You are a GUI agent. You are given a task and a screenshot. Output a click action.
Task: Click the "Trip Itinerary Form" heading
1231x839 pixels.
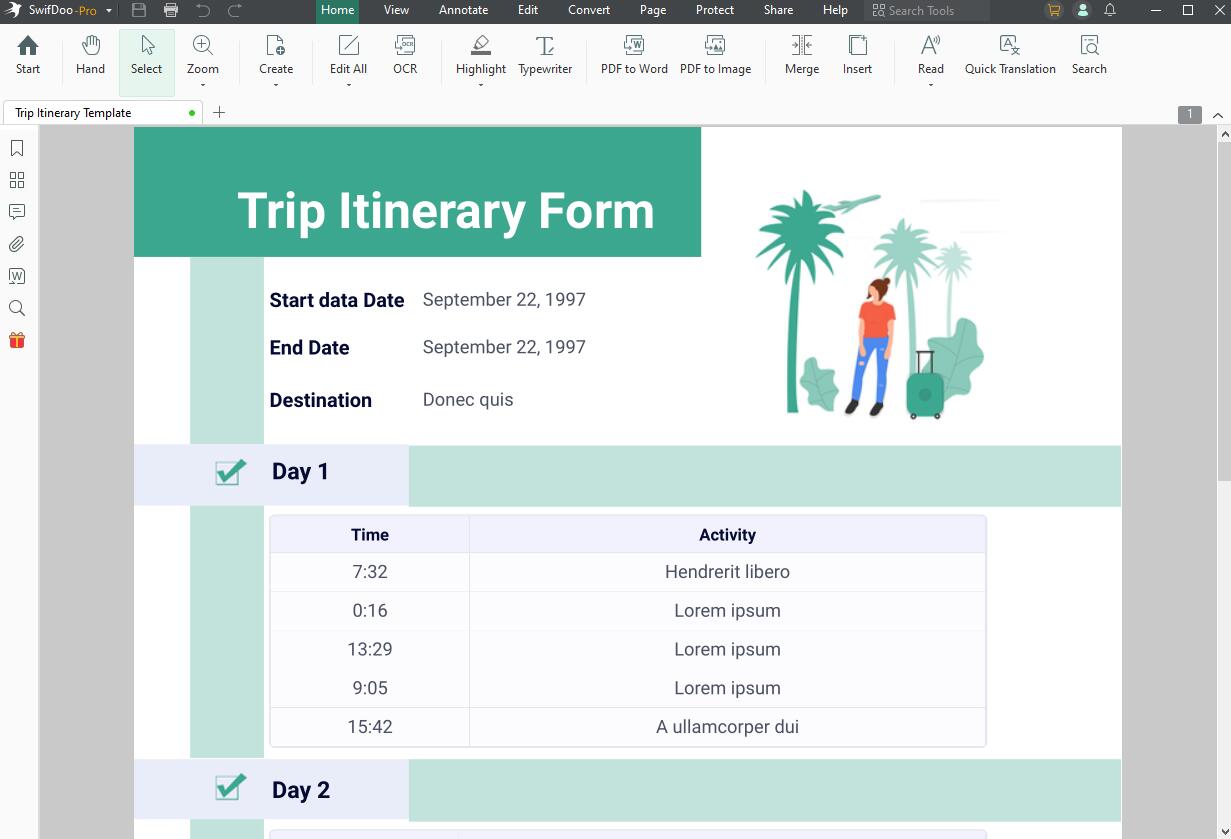(446, 211)
